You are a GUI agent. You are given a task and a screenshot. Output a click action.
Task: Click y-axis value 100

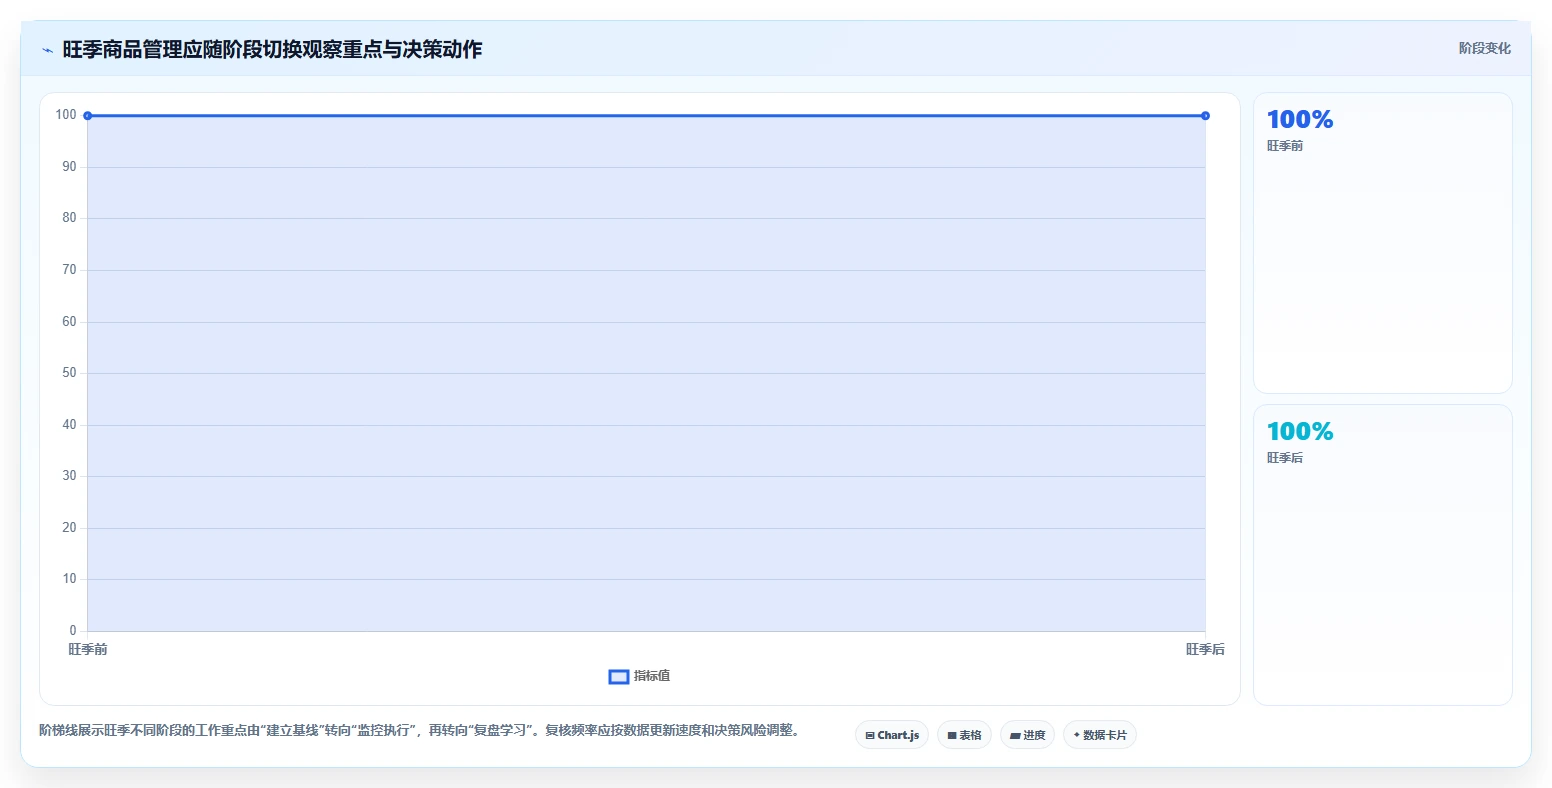pos(66,115)
